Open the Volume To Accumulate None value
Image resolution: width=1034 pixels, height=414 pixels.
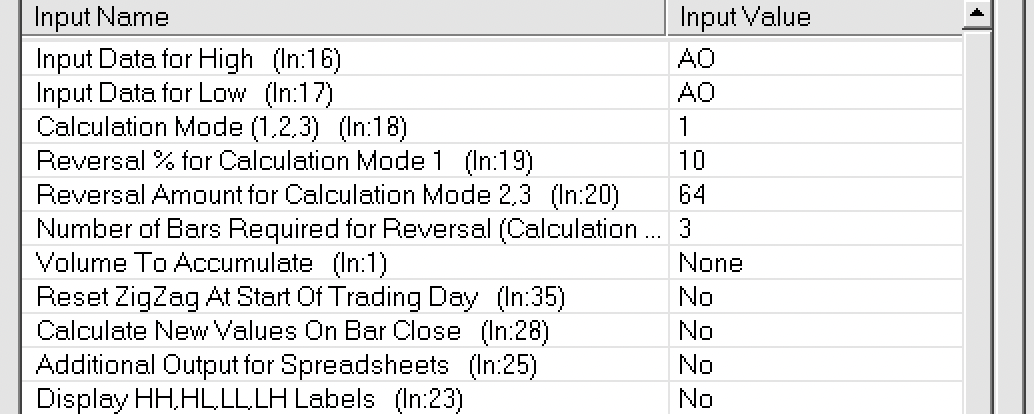(x=710, y=263)
